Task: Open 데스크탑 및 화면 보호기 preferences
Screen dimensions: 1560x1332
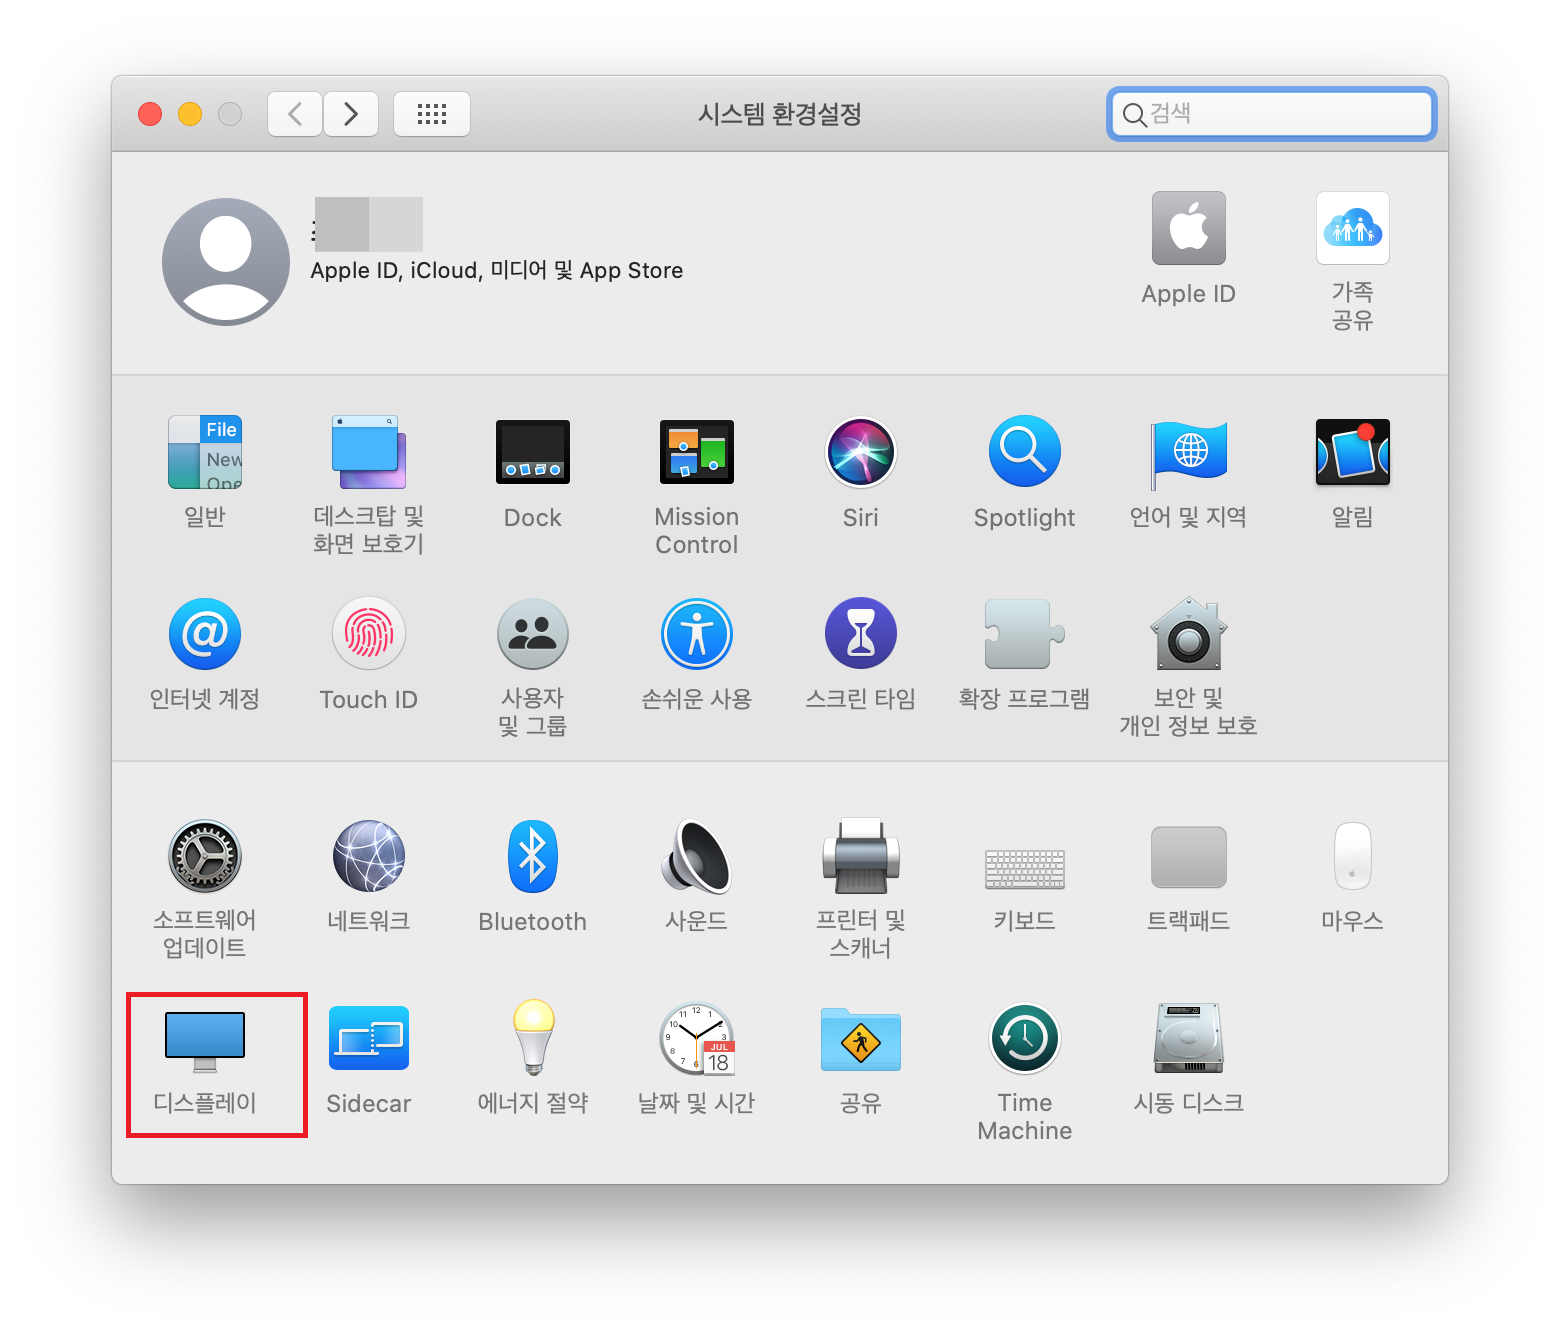Action: pos(369,452)
